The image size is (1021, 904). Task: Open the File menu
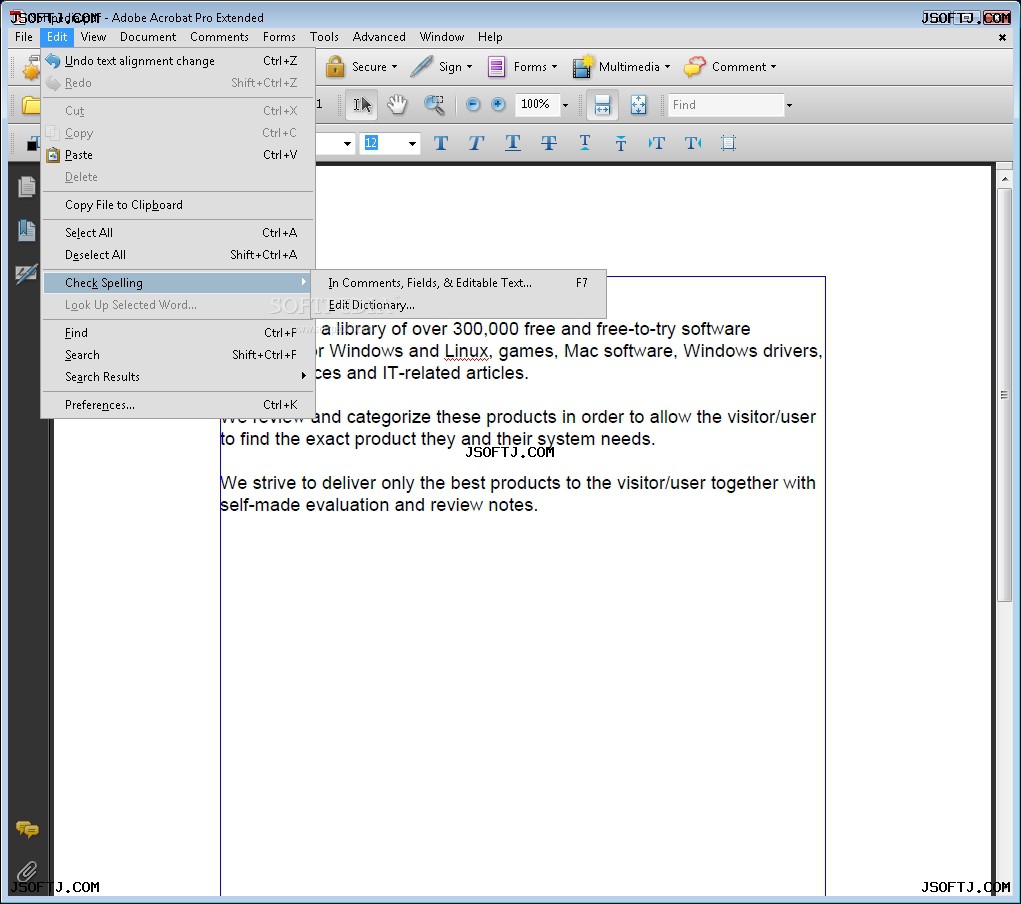(x=24, y=37)
